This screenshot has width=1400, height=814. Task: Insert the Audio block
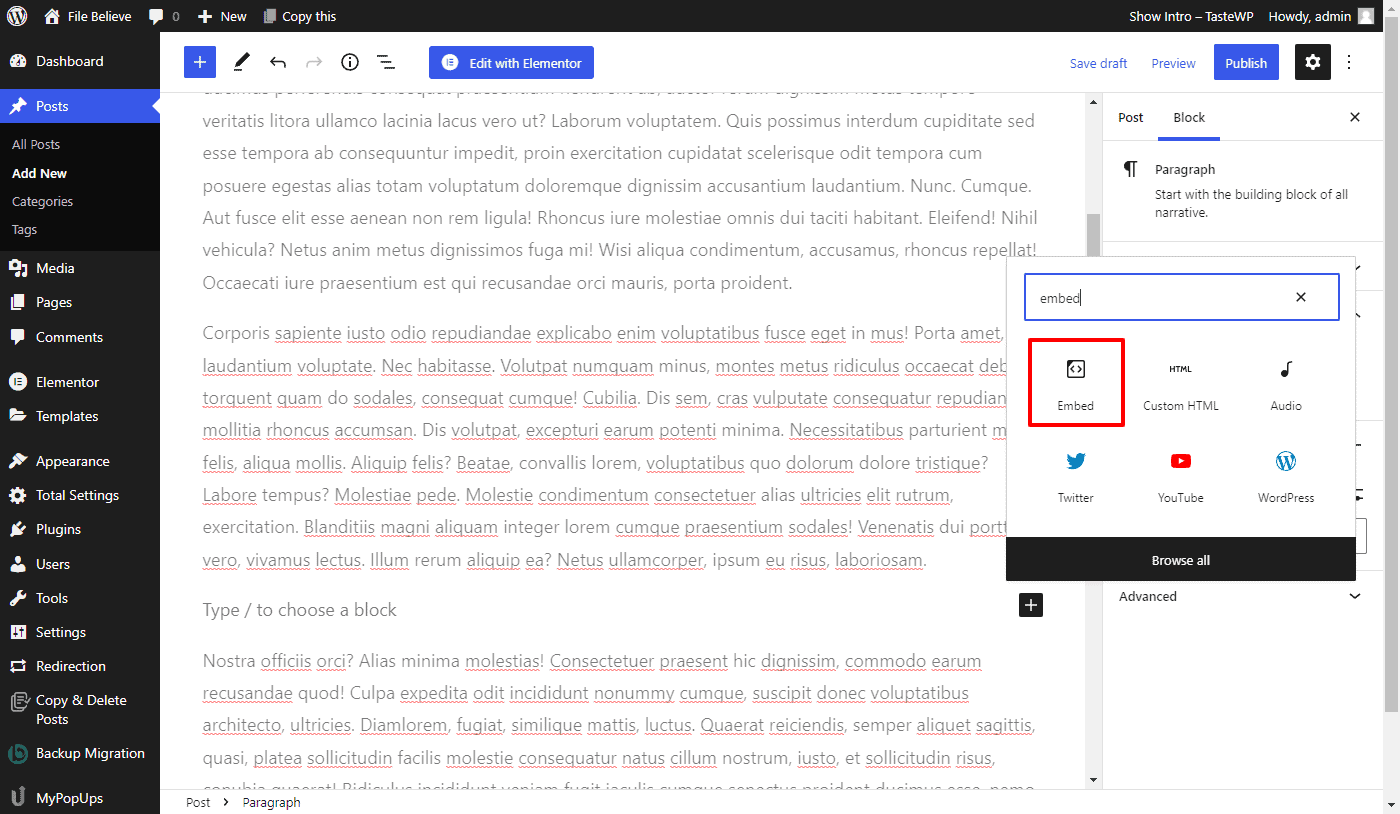[1286, 384]
